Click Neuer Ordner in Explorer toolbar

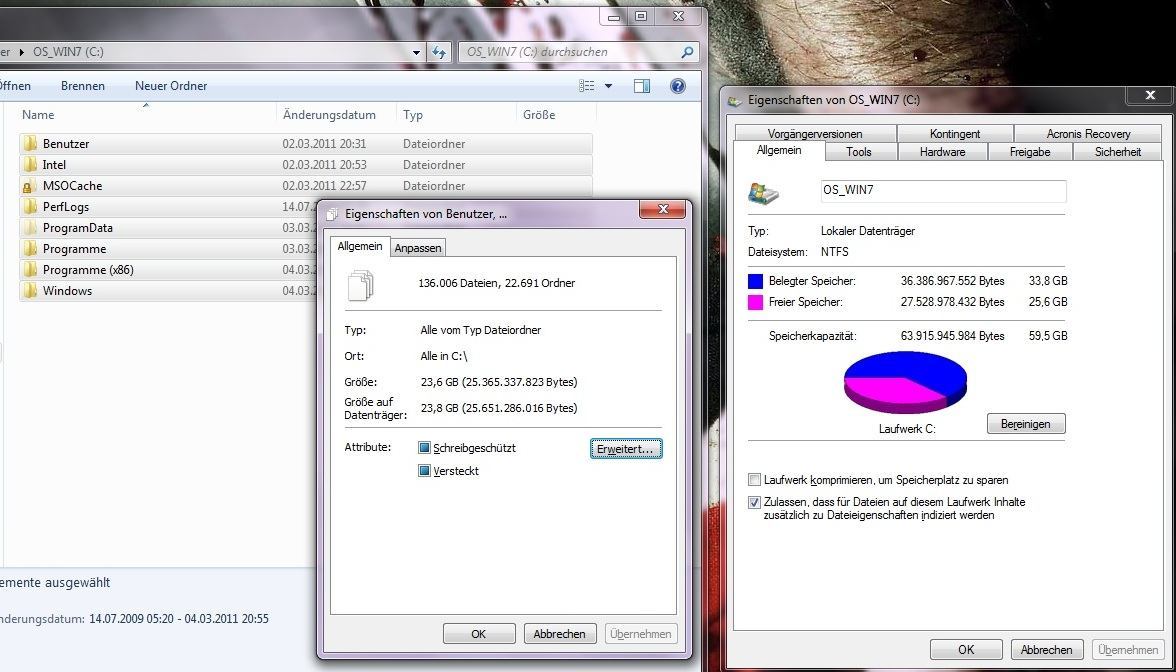point(171,86)
